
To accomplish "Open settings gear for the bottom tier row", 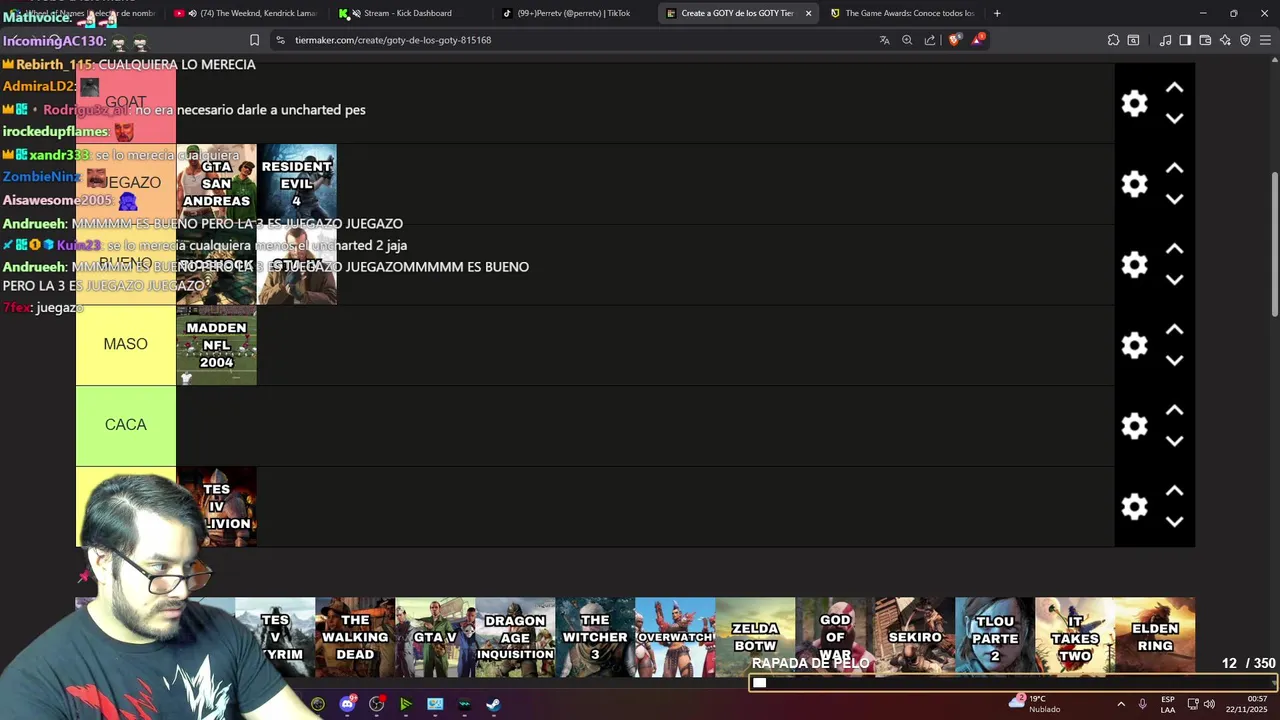I will pos(1134,507).
